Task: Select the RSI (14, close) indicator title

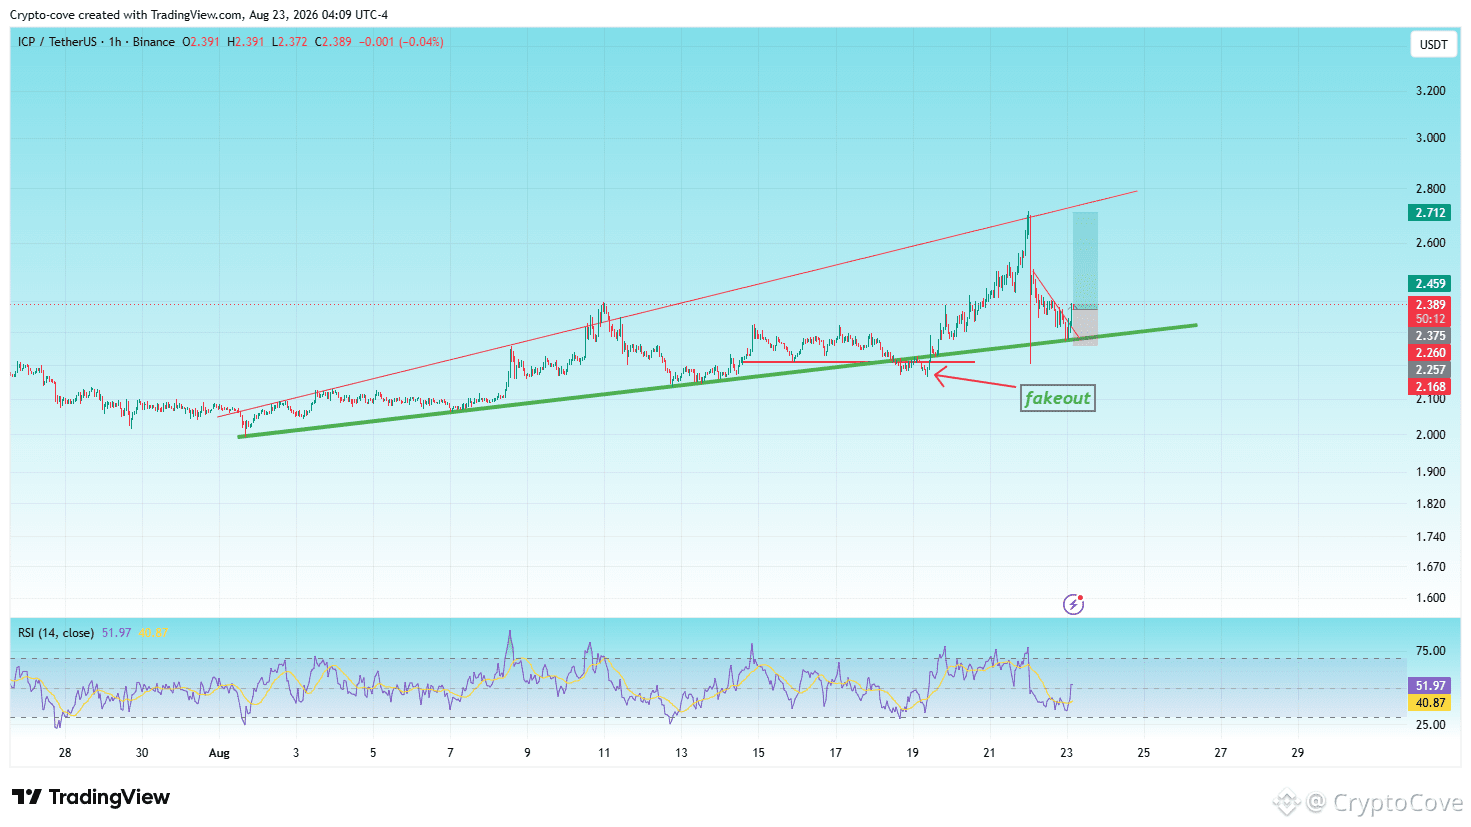Action: pos(56,633)
